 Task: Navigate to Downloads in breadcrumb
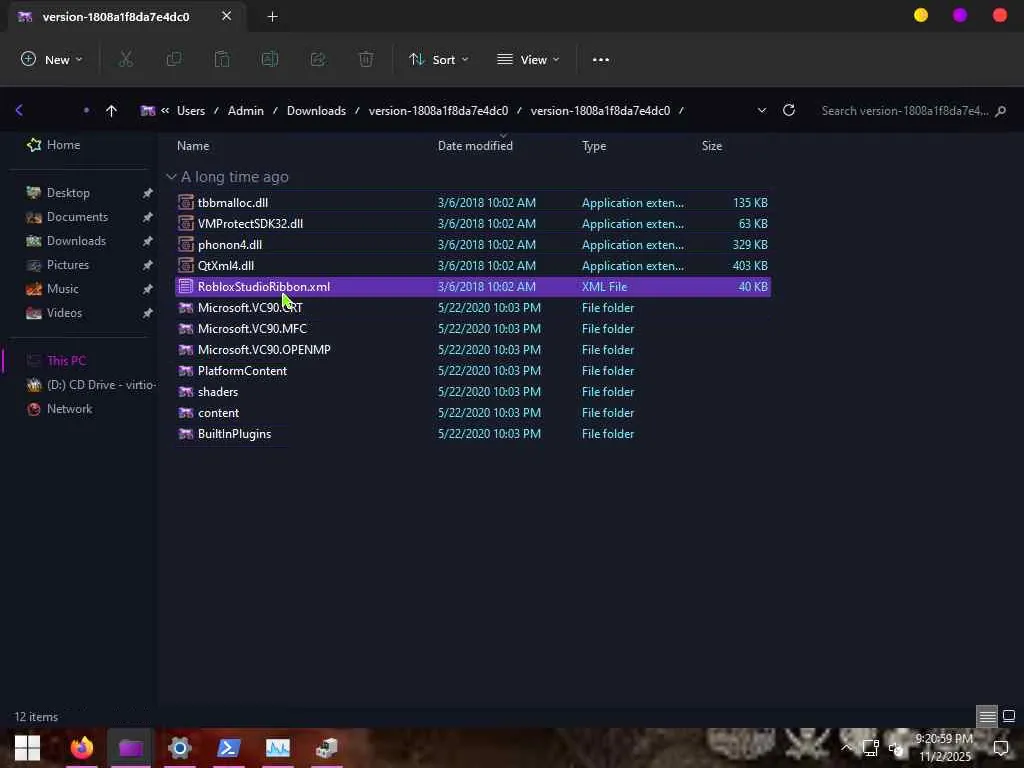coord(316,110)
